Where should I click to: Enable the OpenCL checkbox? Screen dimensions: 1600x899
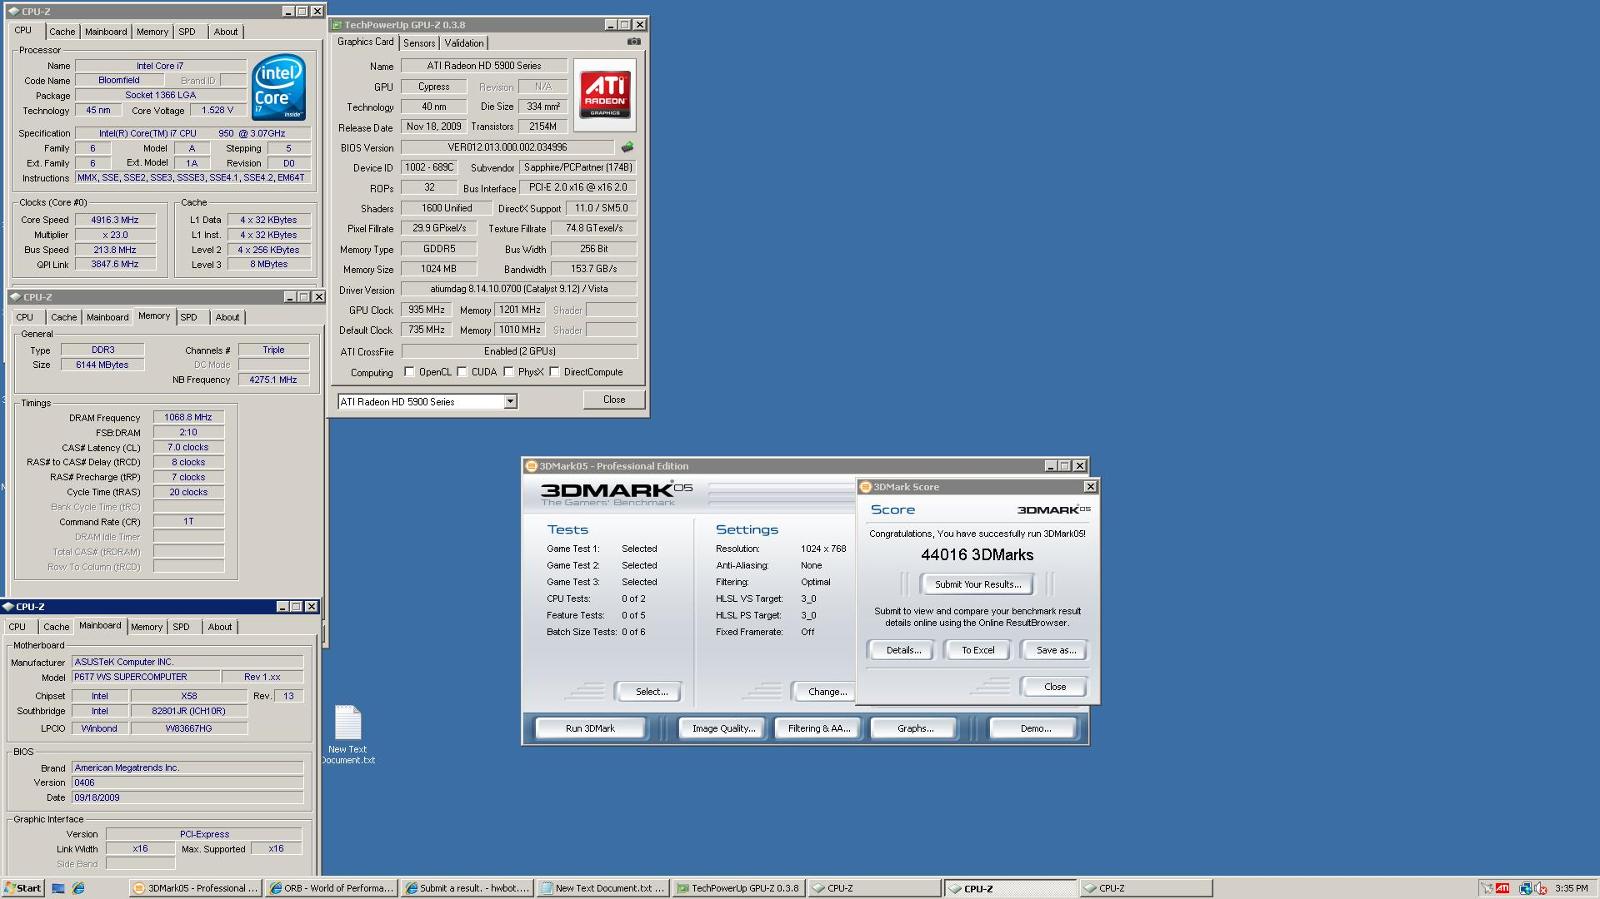pyautogui.click(x=409, y=372)
